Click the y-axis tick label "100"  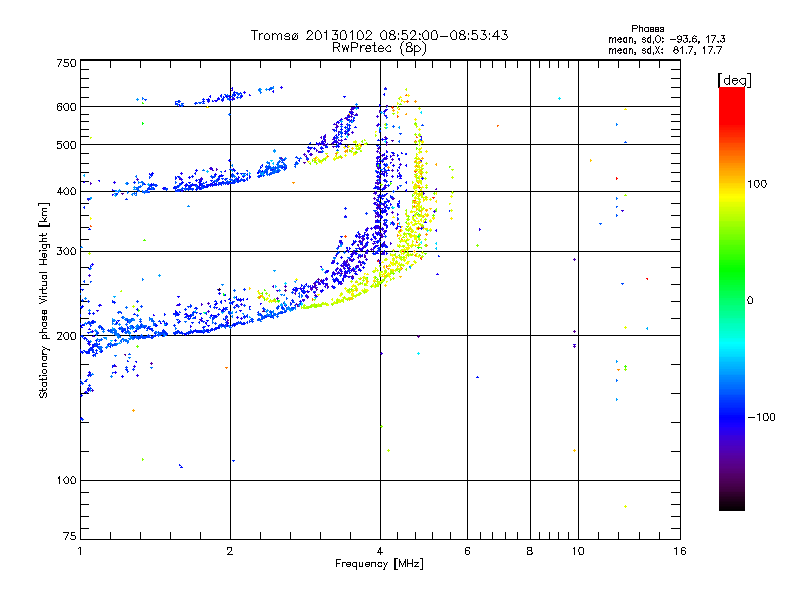click(x=67, y=481)
